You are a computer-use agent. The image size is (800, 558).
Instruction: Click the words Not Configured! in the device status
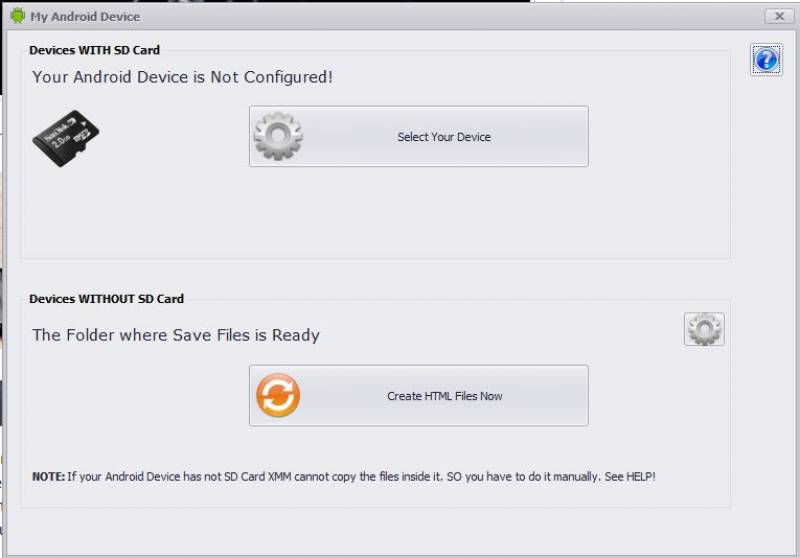tap(271, 77)
